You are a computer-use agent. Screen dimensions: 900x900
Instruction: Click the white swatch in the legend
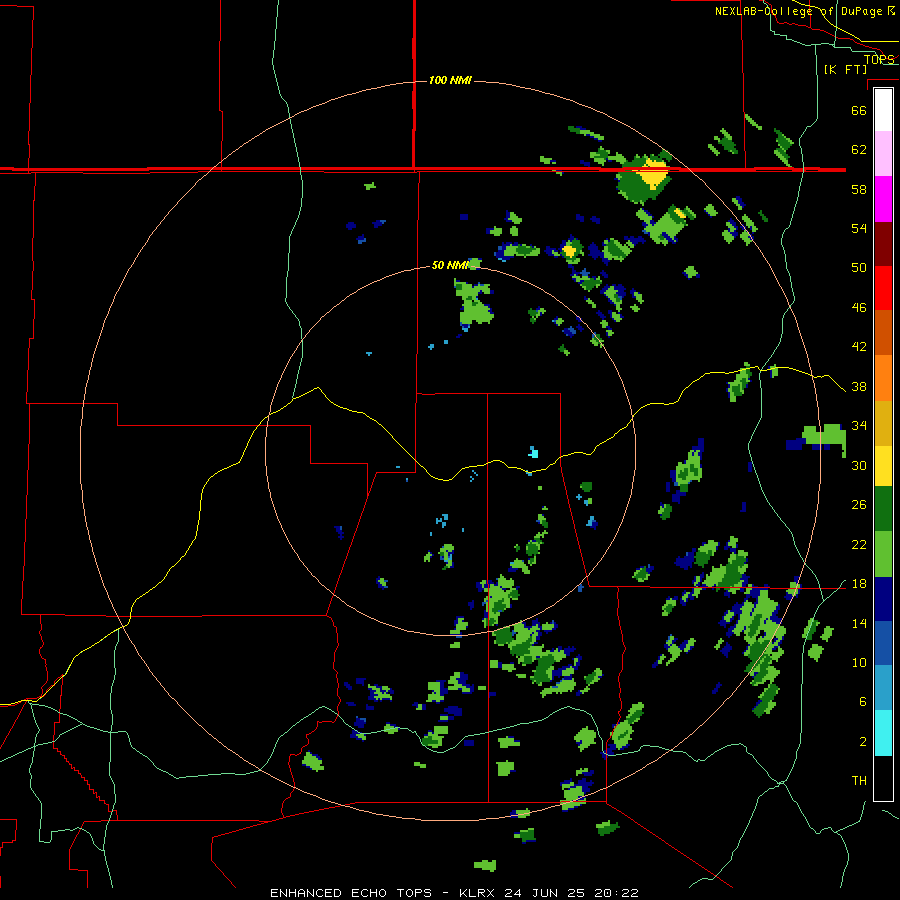click(883, 110)
